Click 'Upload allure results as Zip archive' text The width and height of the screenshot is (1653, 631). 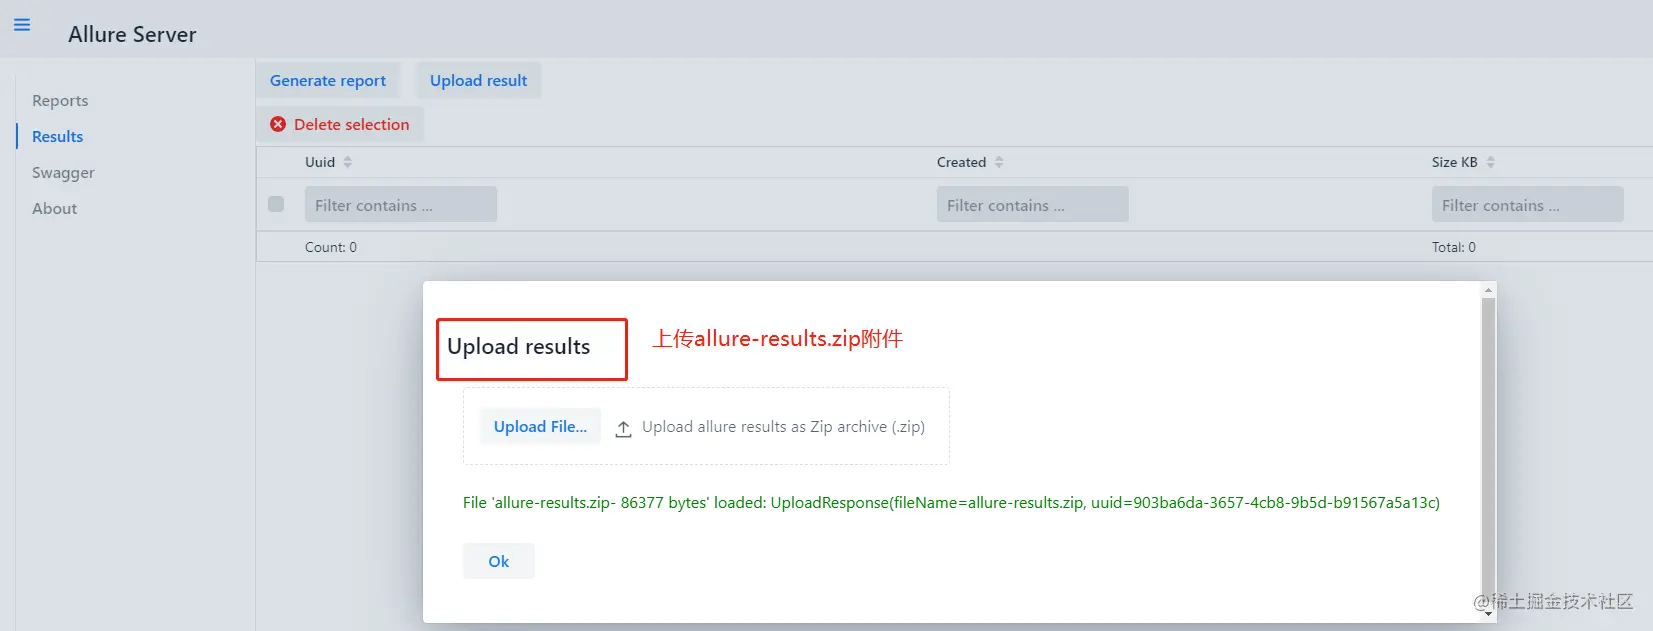(x=783, y=427)
